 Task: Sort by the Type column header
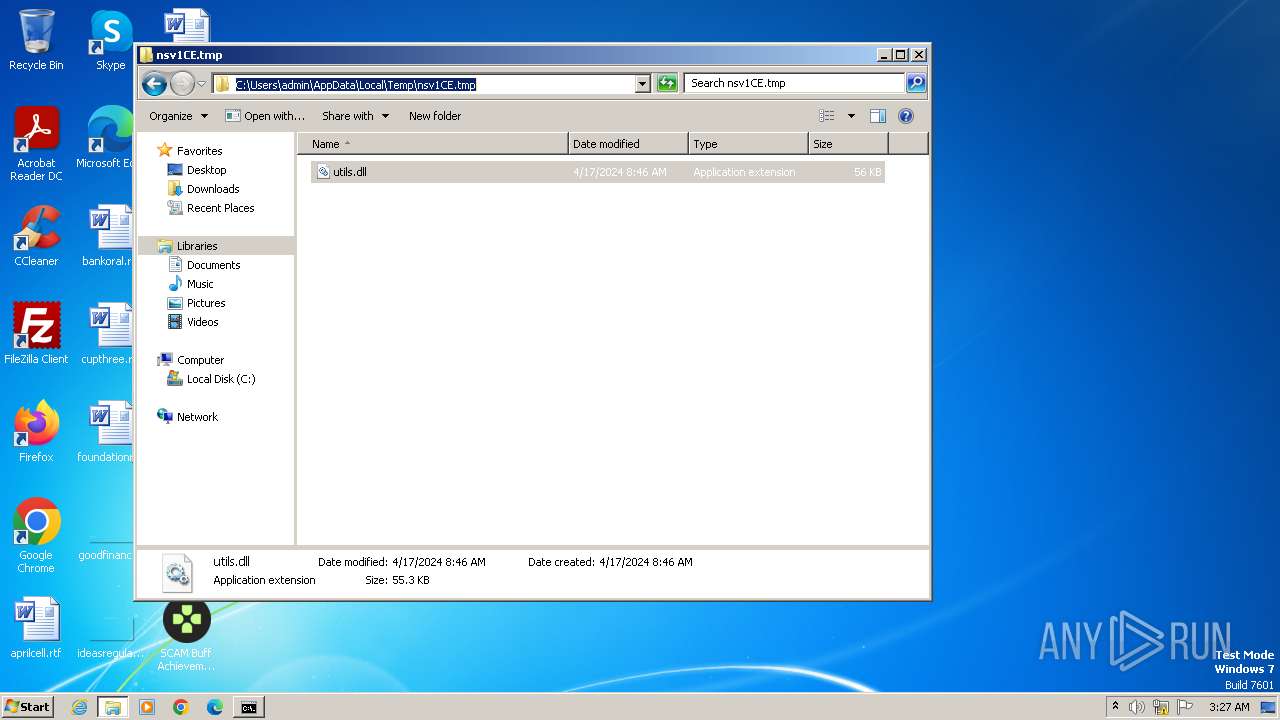(x=748, y=144)
